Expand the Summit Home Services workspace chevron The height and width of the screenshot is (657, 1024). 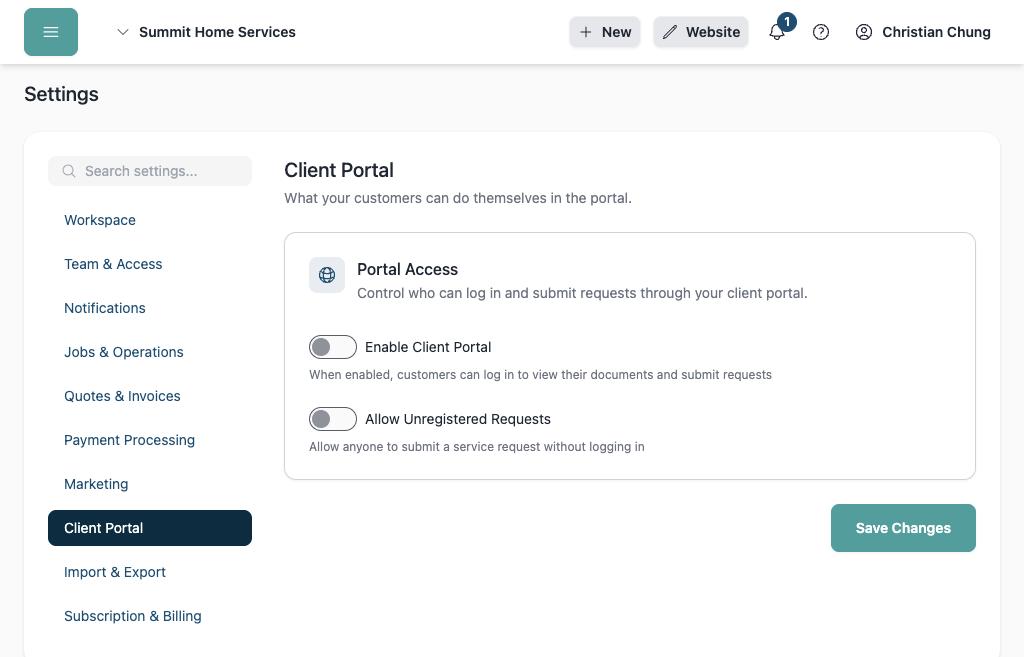pos(122,32)
